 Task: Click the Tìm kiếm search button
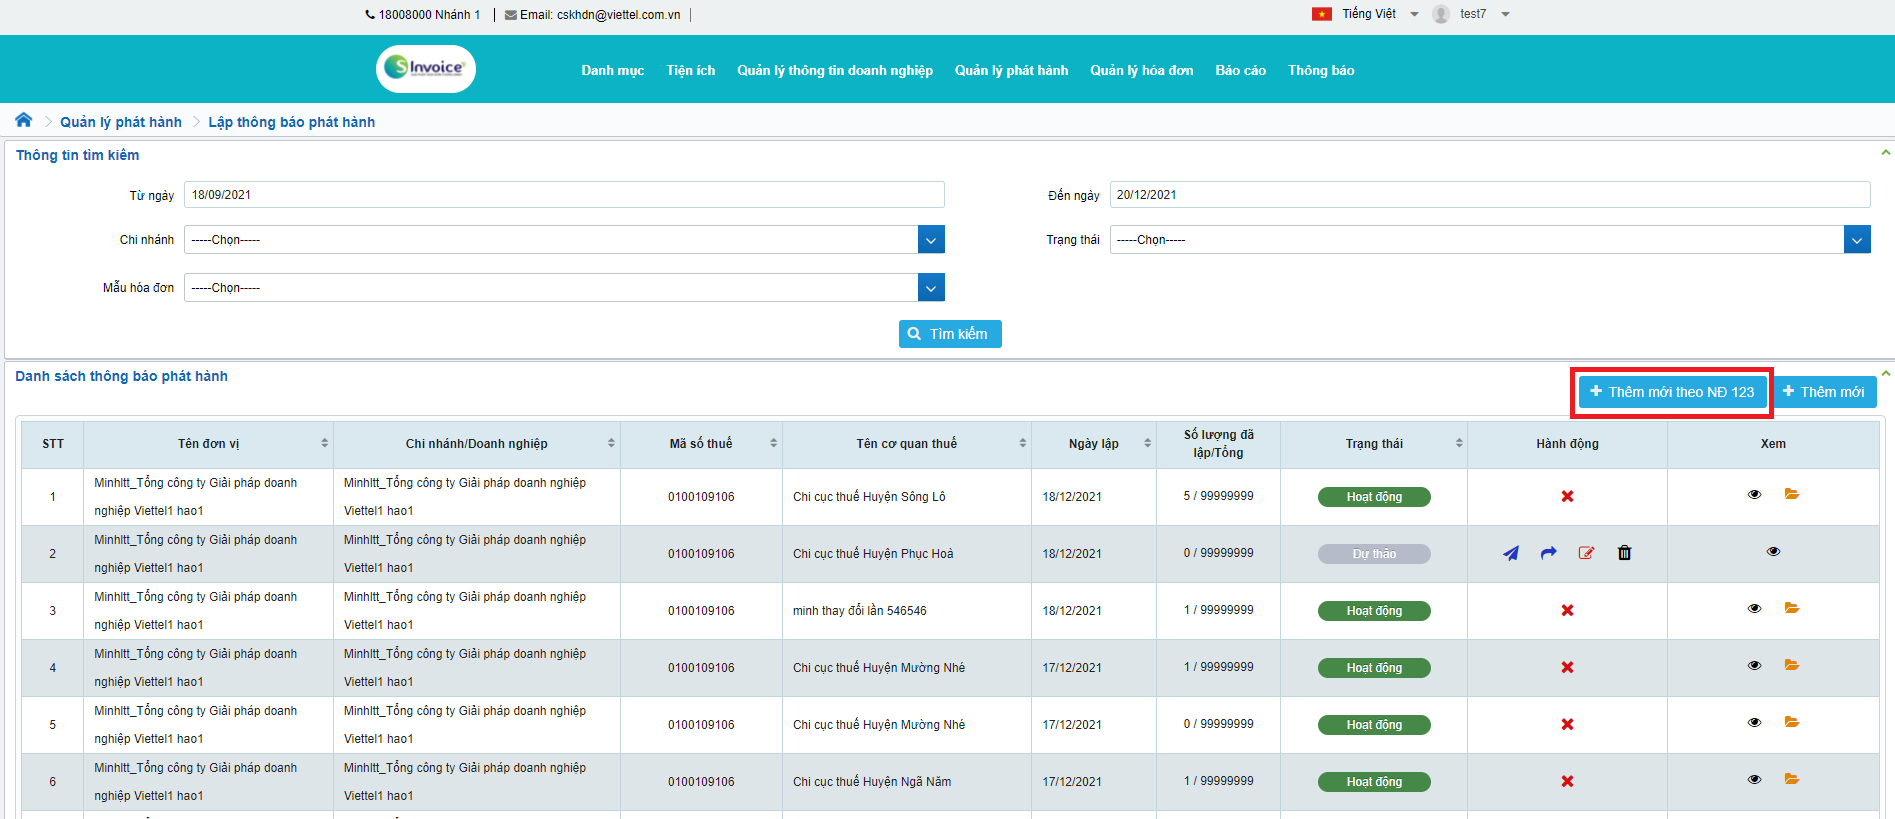950,334
